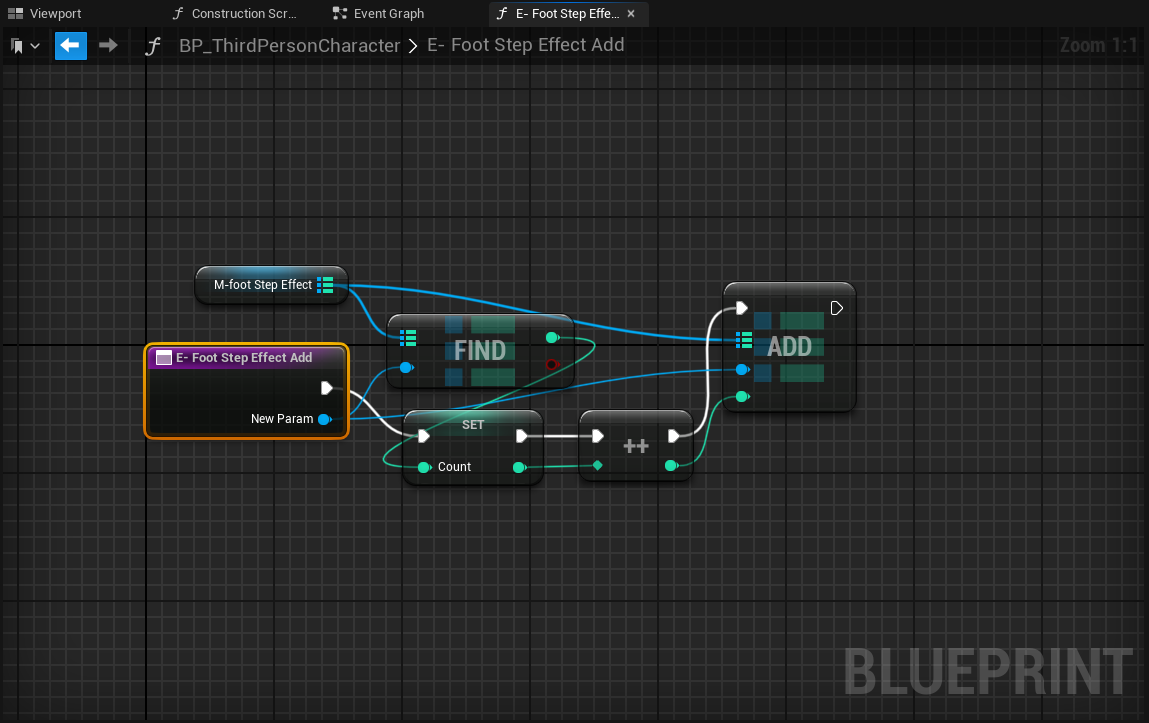Click ADD node map target input pin

[744, 340]
